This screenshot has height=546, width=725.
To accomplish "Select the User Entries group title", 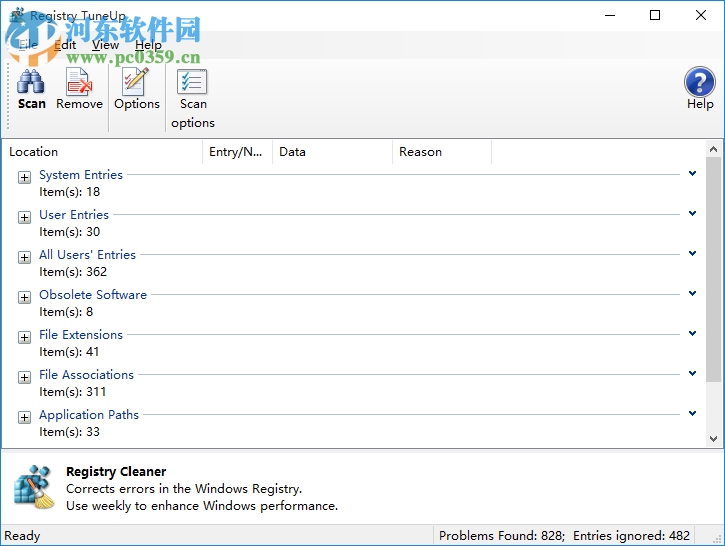I will 74,215.
